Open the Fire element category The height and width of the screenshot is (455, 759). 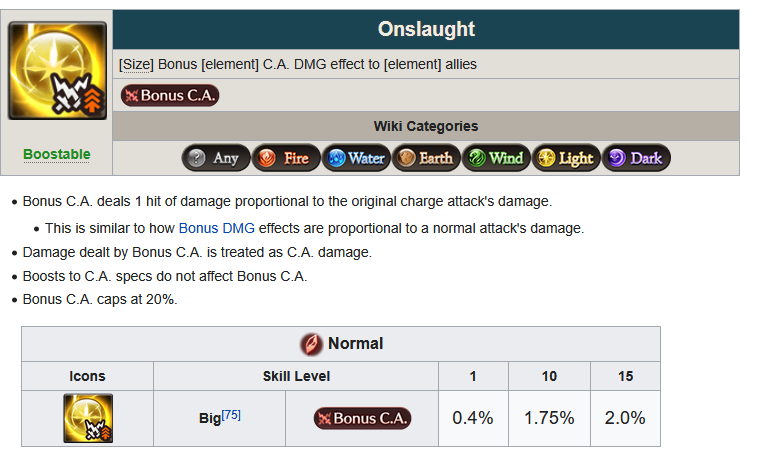286,158
